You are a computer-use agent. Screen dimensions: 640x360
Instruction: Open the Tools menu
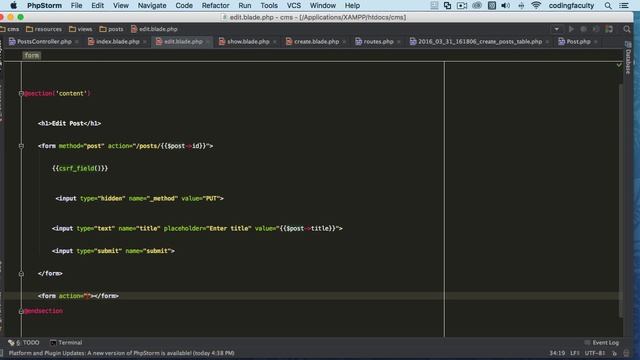click(269, 5)
